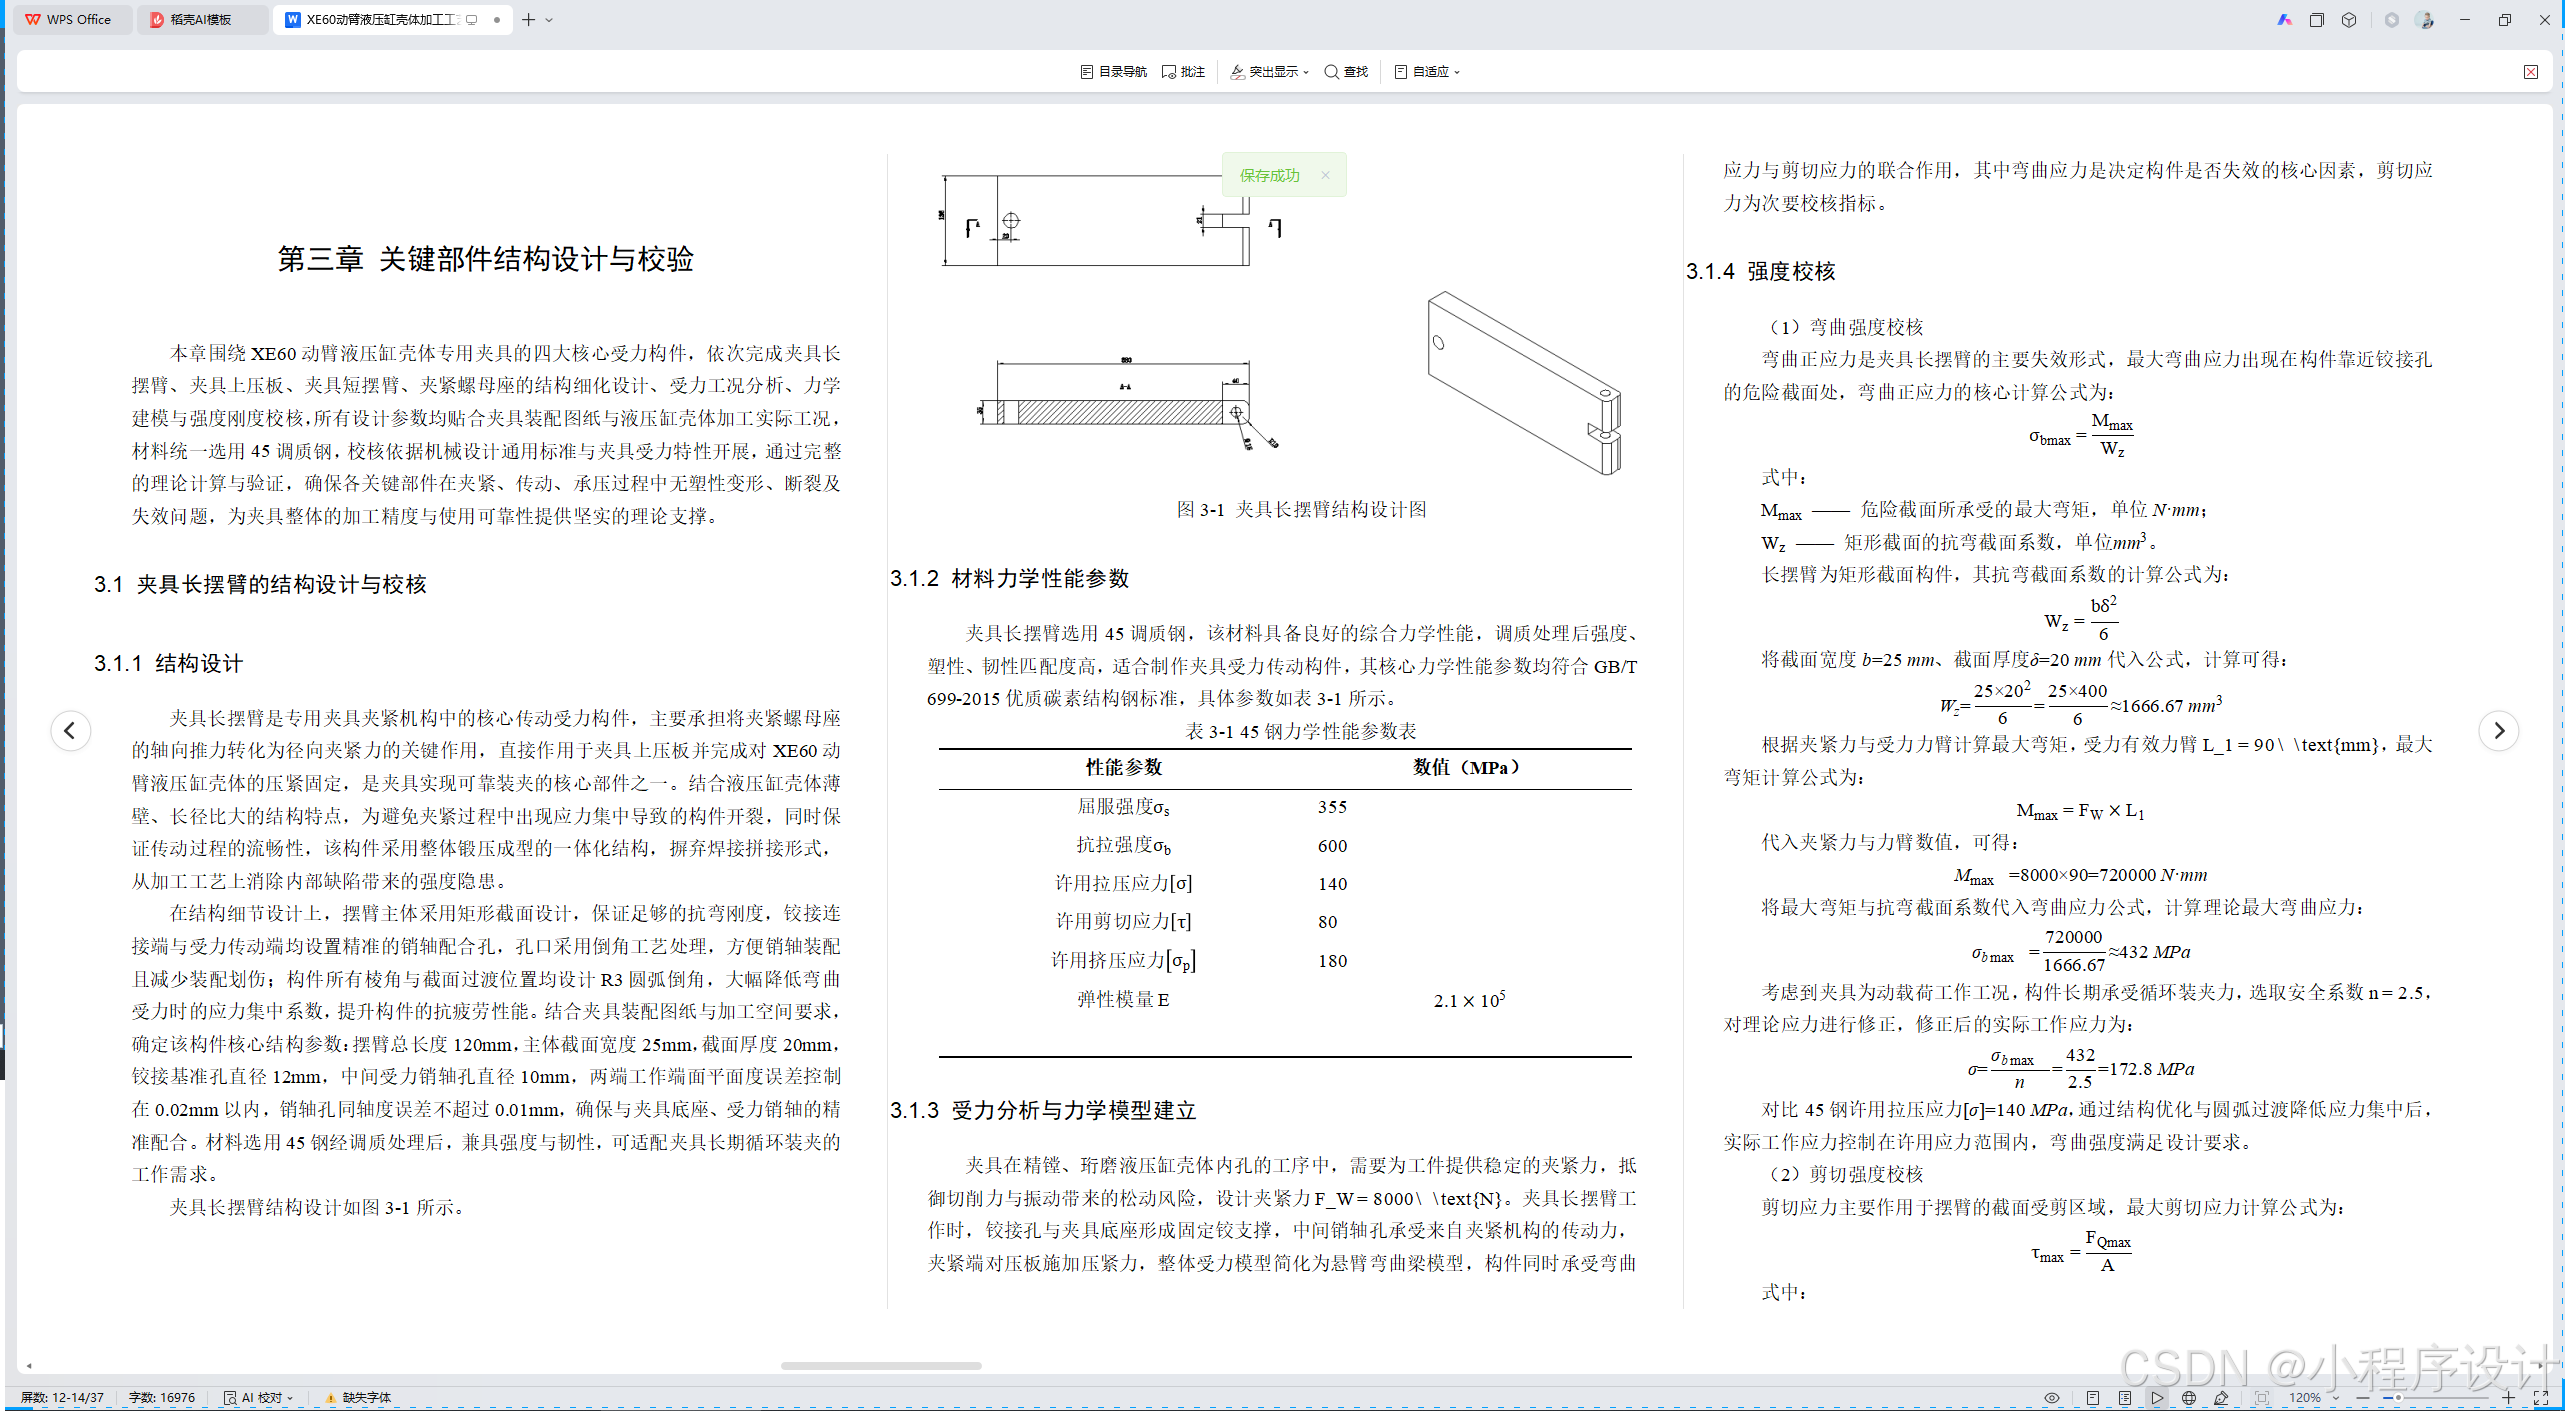This screenshot has width=2565, height=1411.
Task: Click the 字数 16976 word count
Action: click(x=162, y=1397)
